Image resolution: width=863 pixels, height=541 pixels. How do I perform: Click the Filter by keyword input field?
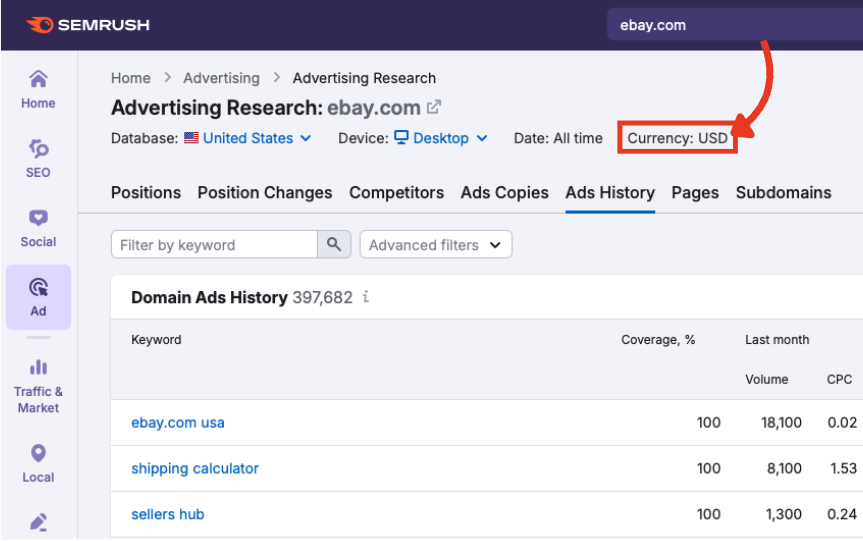pyautogui.click(x=214, y=245)
